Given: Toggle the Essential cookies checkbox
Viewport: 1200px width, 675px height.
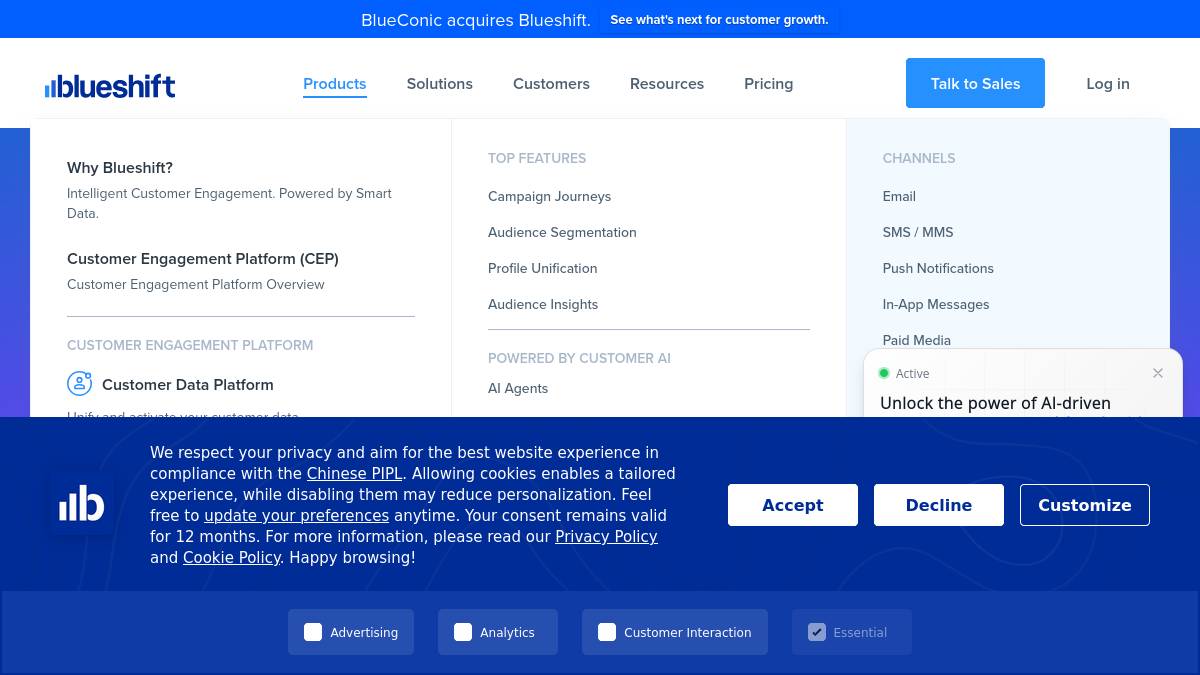Looking at the screenshot, I should tap(817, 632).
